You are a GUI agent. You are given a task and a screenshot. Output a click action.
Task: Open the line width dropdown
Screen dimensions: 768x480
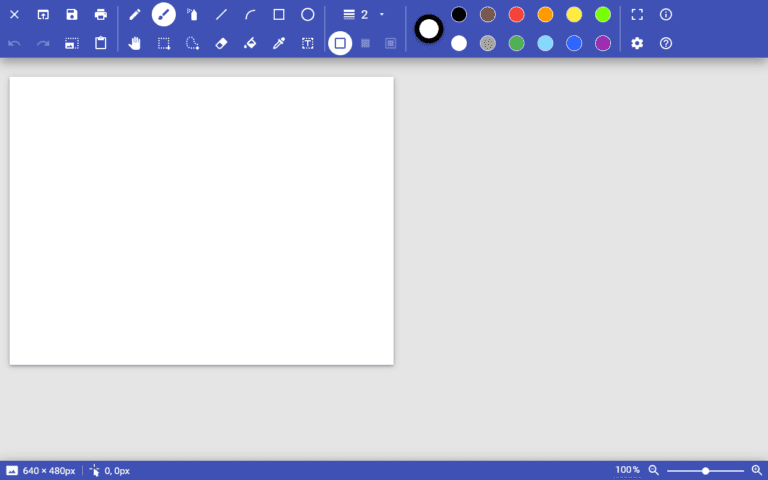tap(364, 15)
